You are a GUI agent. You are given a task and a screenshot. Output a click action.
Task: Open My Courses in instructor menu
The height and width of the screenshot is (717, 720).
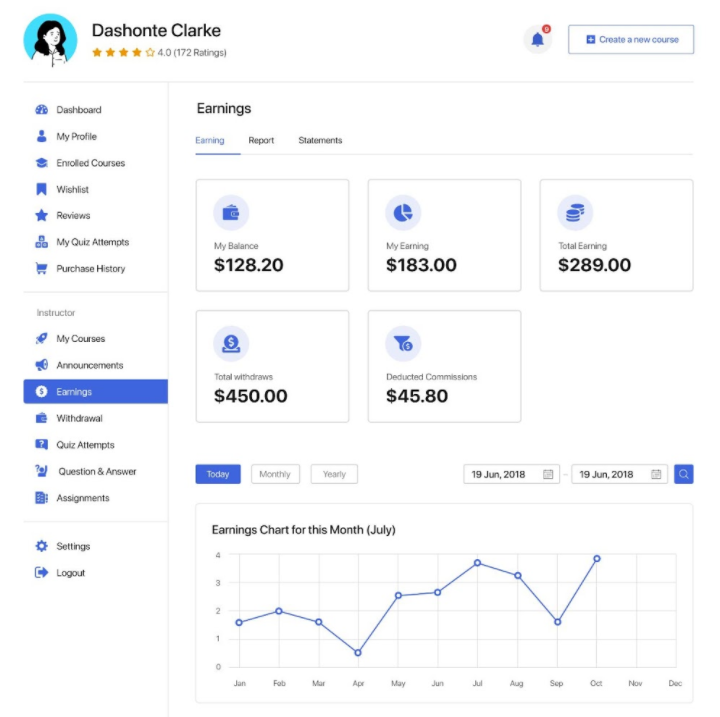[x=80, y=339]
